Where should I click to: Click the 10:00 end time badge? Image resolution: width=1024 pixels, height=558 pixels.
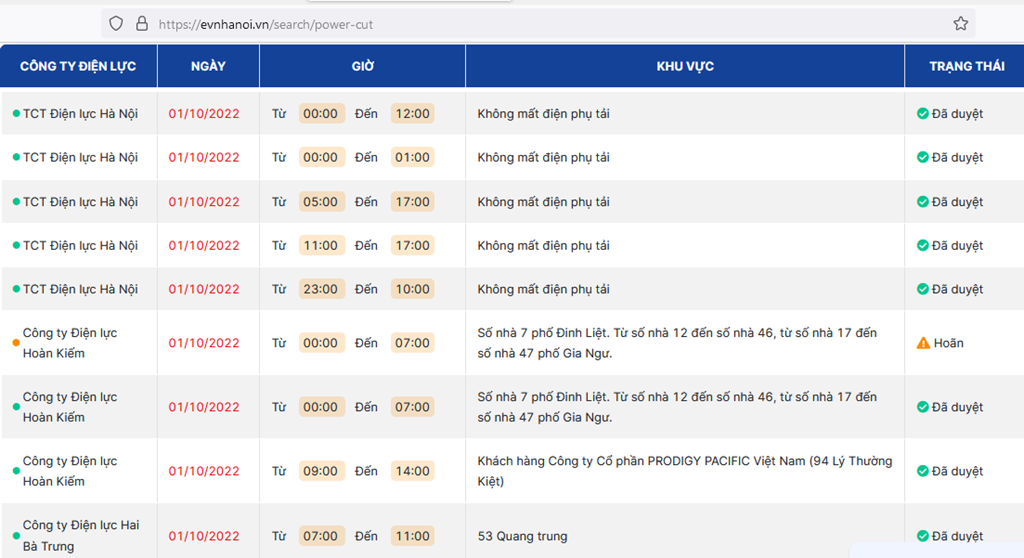pos(413,289)
